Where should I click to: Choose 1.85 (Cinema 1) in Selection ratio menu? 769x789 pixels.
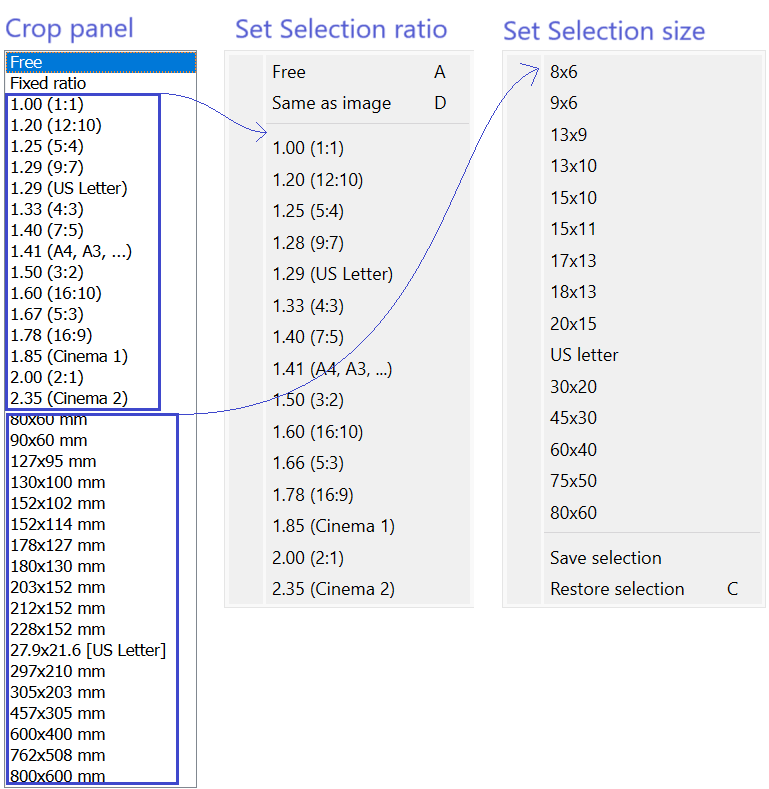click(333, 526)
